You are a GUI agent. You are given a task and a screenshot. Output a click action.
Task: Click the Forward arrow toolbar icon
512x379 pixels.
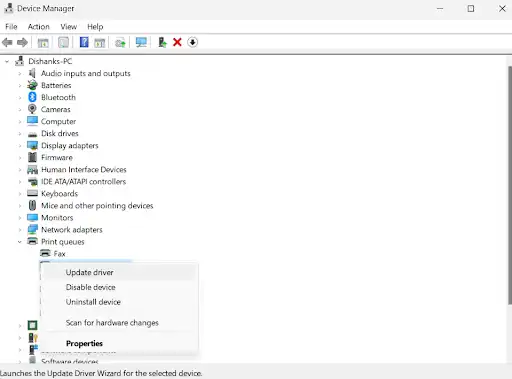pyautogui.click(x=22, y=42)
